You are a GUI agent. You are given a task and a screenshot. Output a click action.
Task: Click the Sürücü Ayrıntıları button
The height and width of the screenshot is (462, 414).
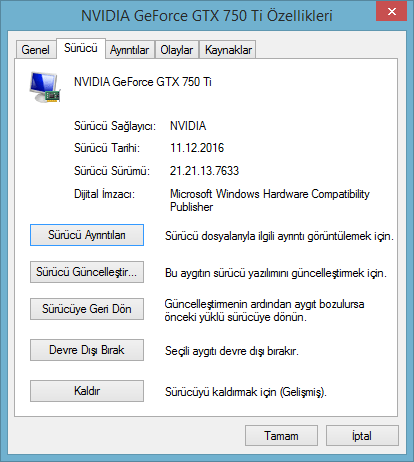(87, 235)
